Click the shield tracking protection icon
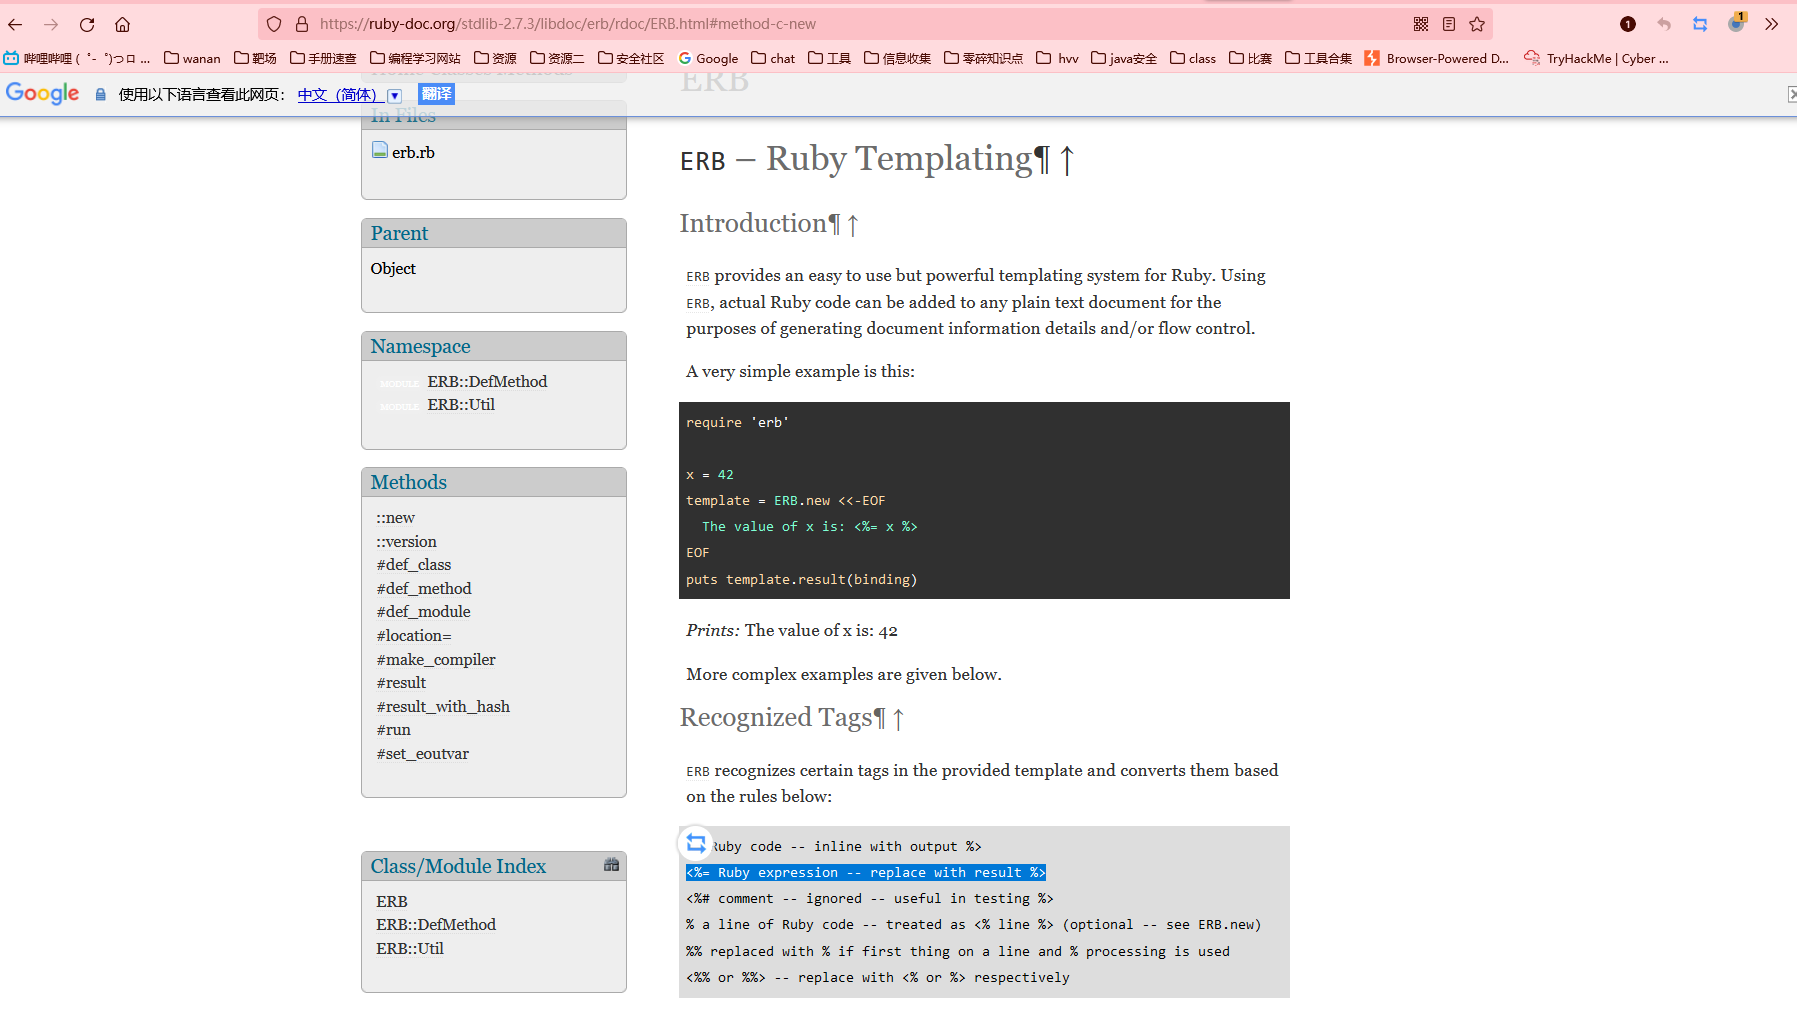 [x=274, y=24]
